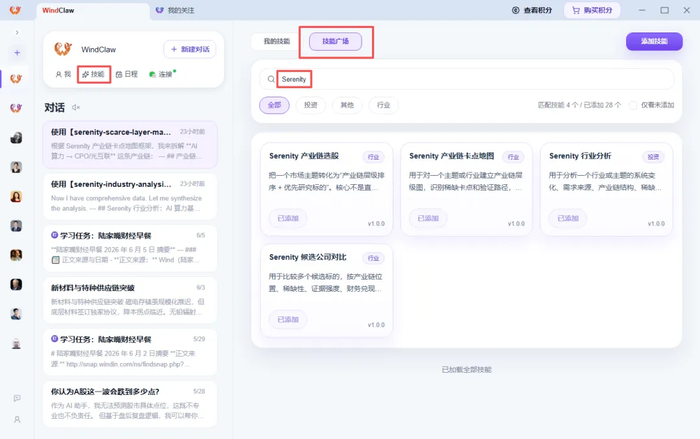Viewport: 700px width, 439px height.
Task: Click the 行业 tag on Serenity 产业链卡点地图 card
Action: coord(513,157)
